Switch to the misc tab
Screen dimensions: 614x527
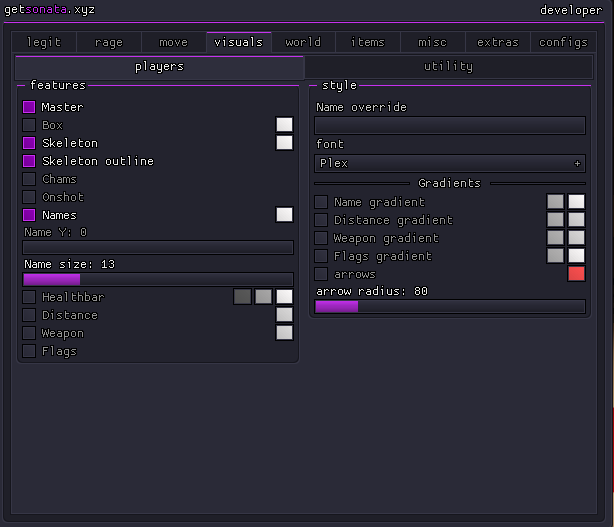432,42
